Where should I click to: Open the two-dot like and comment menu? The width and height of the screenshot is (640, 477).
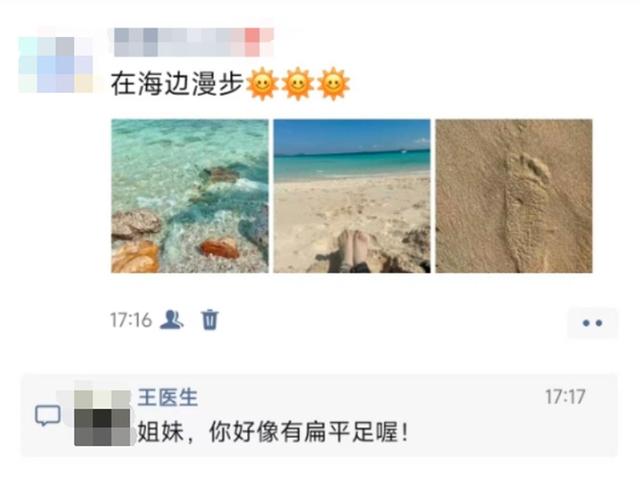592,323
